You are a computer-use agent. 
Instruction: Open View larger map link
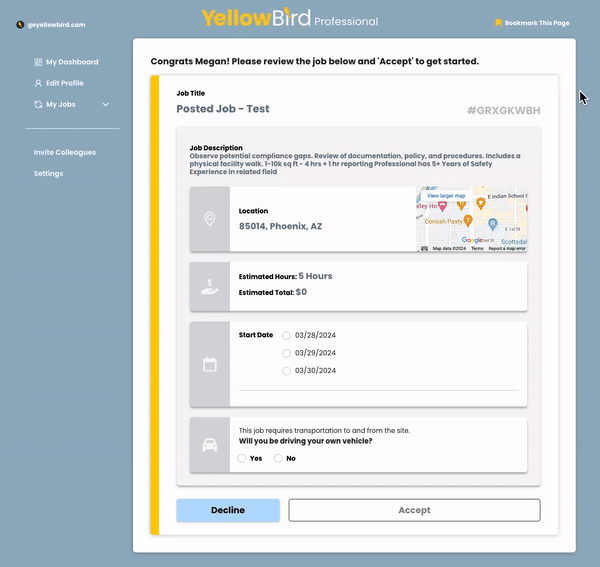pyautogui.click(x=446, y=196)
